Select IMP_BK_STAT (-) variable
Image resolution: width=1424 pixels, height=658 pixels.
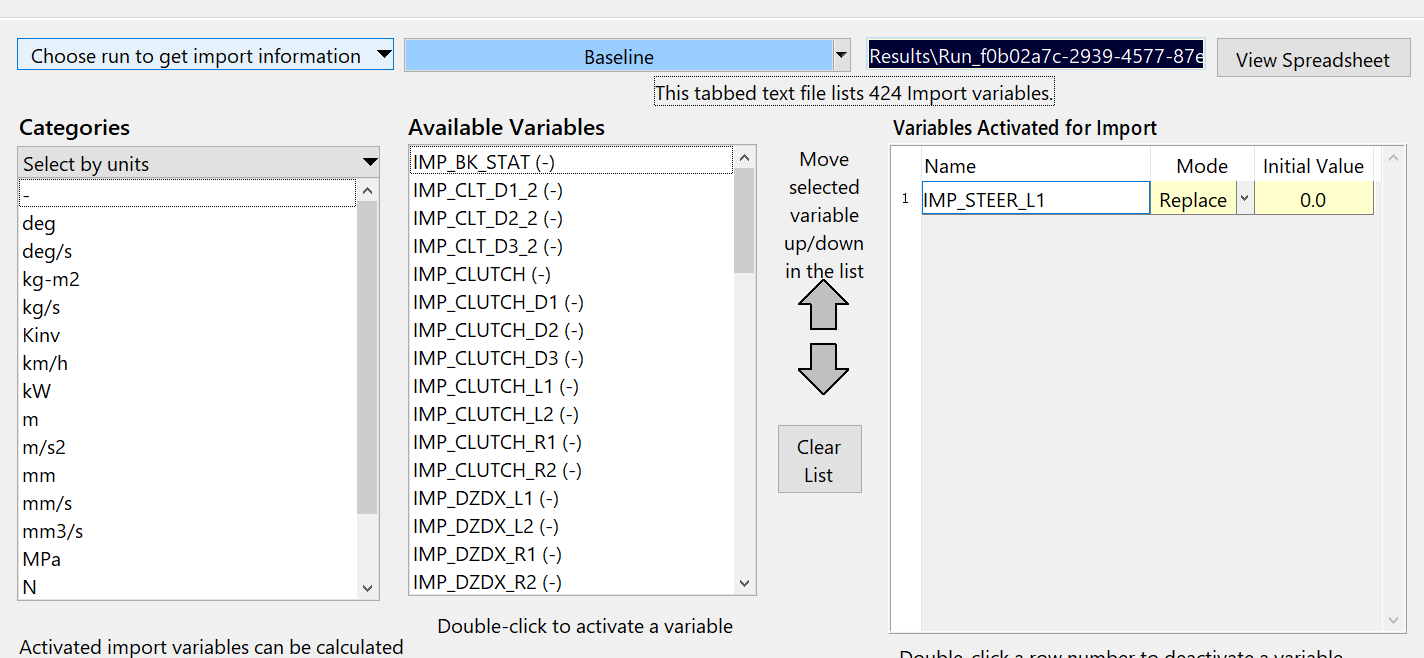click(571, 161)
